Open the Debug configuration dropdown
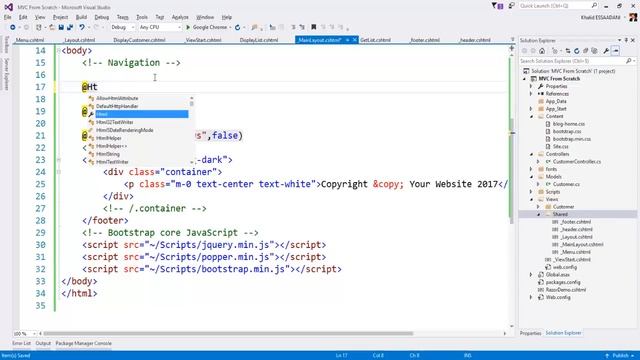 (133, 27)
